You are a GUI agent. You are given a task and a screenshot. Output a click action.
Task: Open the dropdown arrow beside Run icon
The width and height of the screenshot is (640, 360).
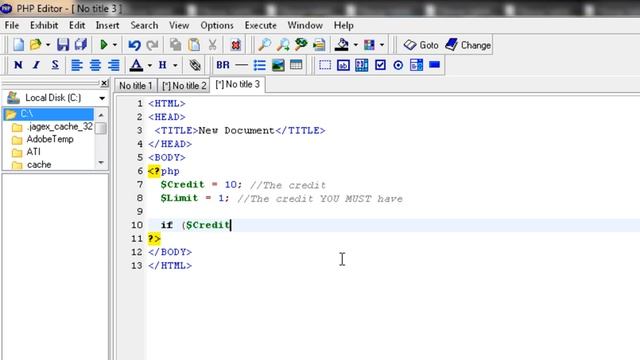[115, 45]
